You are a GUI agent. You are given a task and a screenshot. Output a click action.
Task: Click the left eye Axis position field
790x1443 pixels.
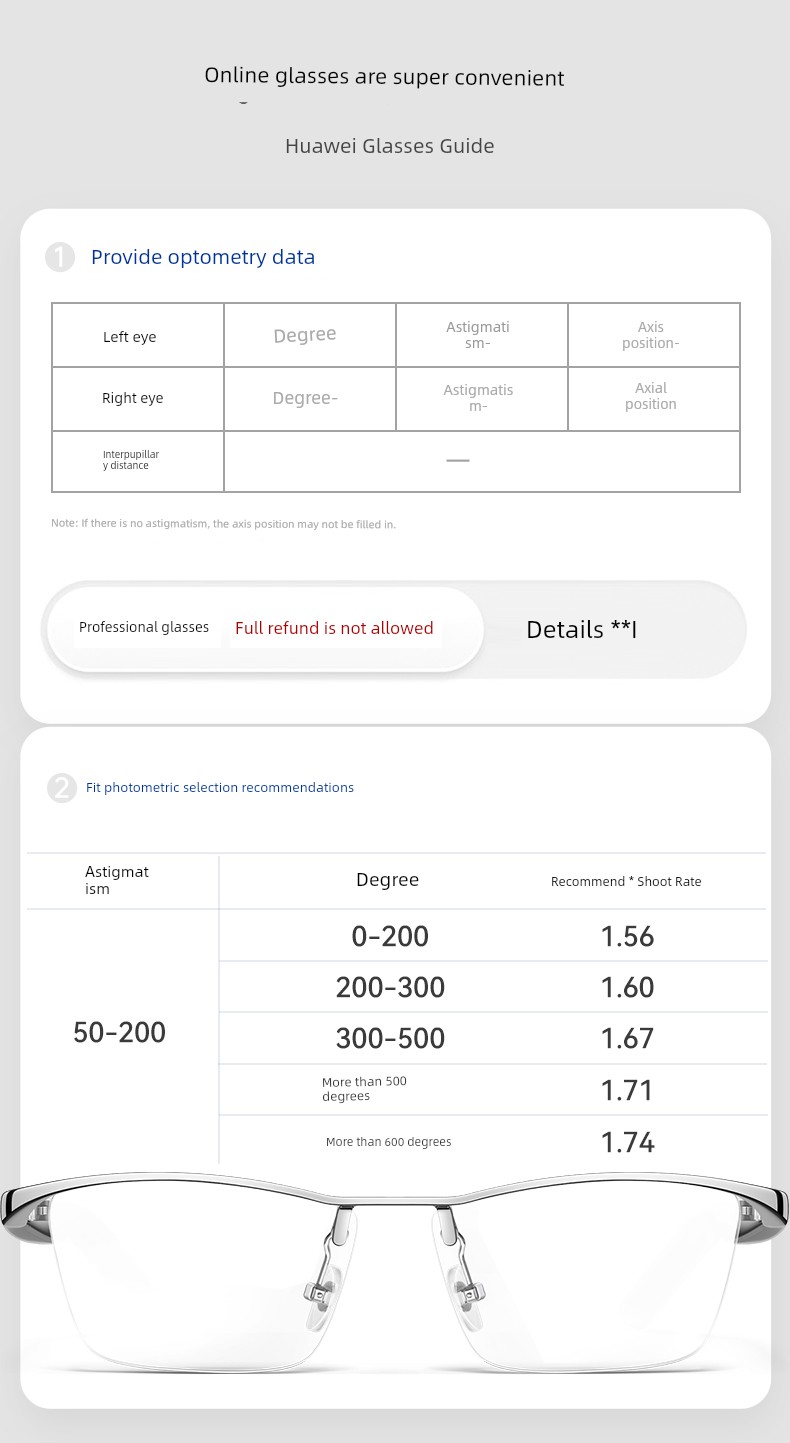653,335
